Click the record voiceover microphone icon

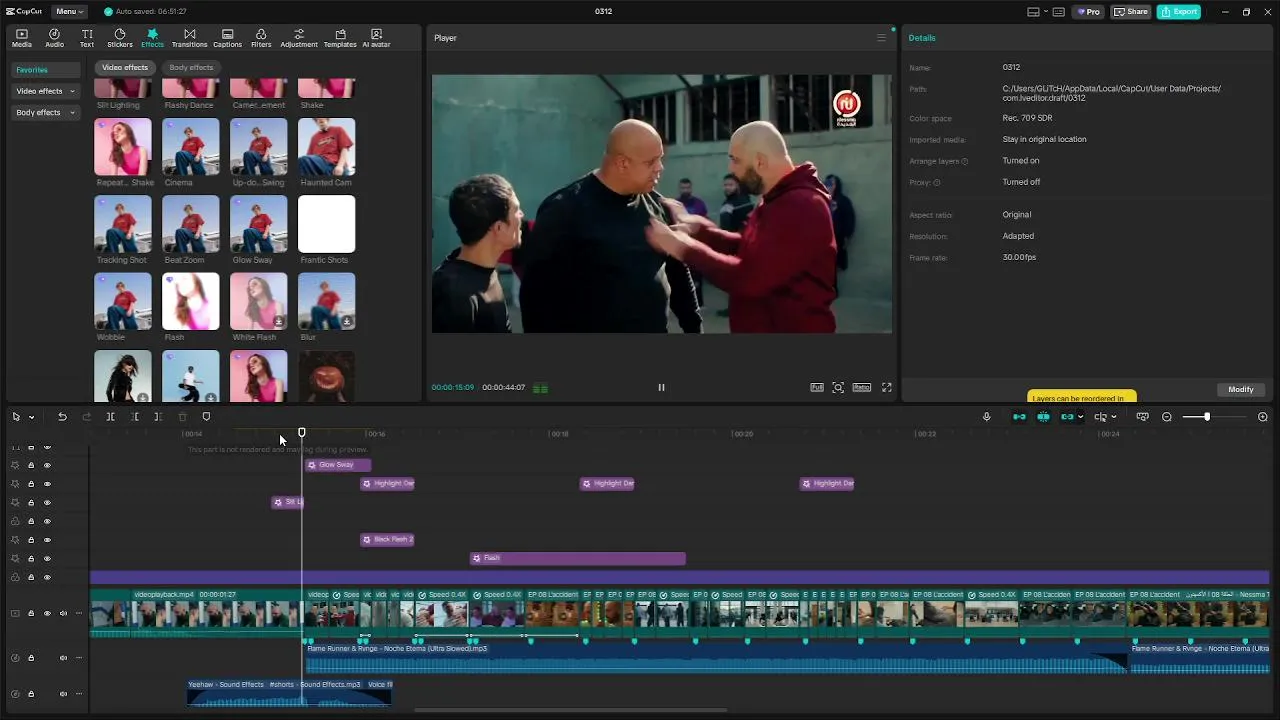pos(986,417)
